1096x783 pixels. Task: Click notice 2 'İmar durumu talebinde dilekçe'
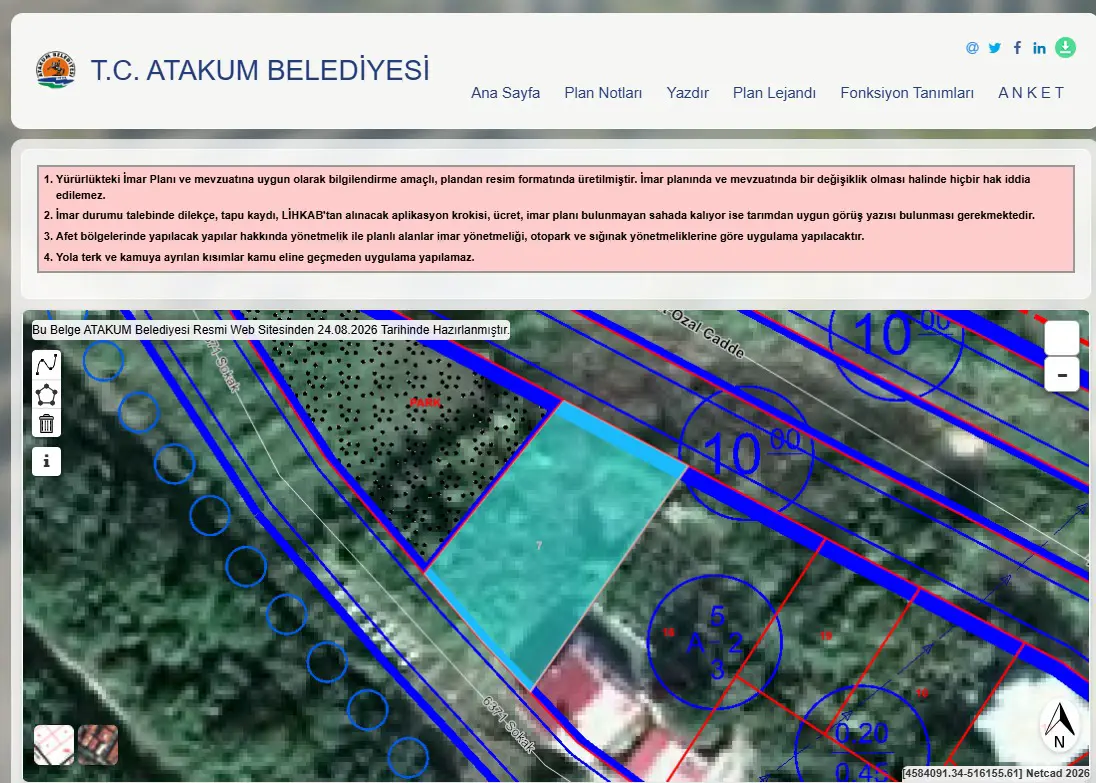point(545,215)
